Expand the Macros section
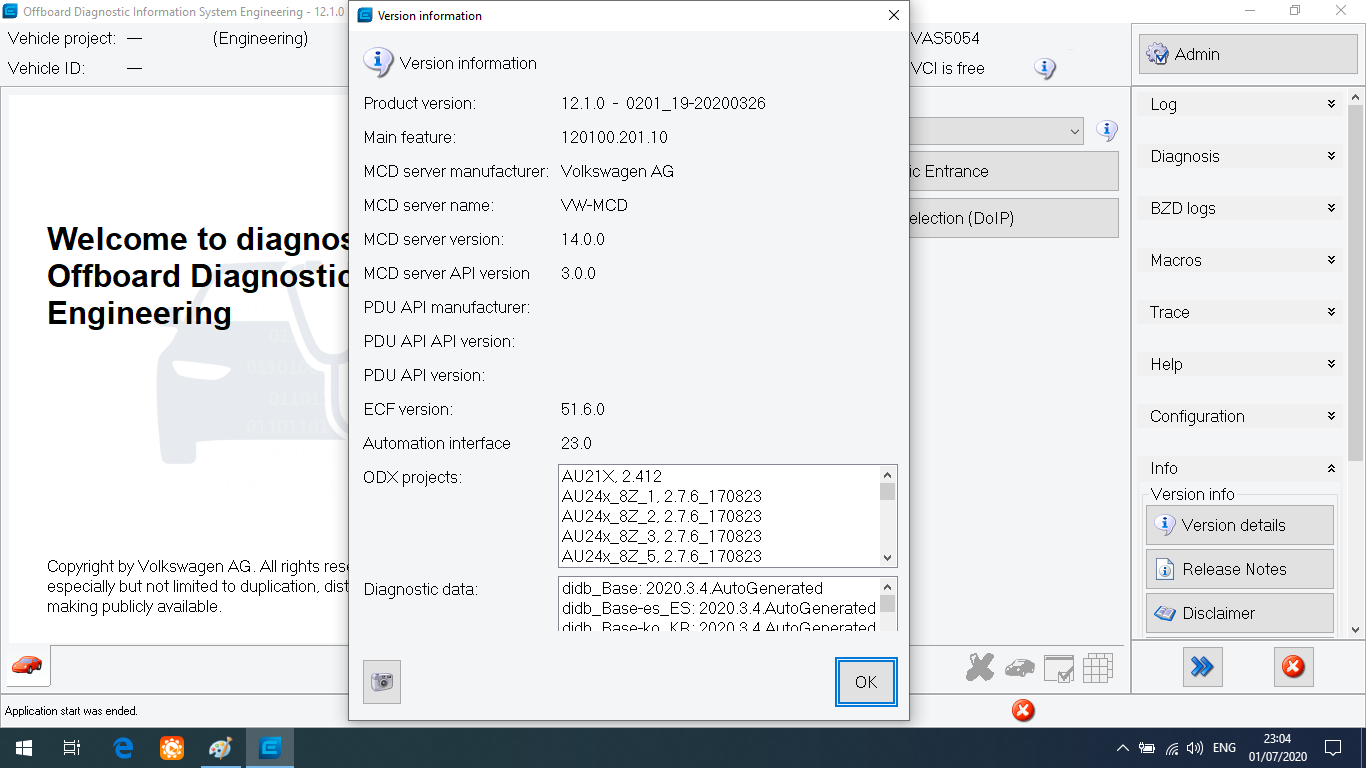 [x=1240, y=260]
